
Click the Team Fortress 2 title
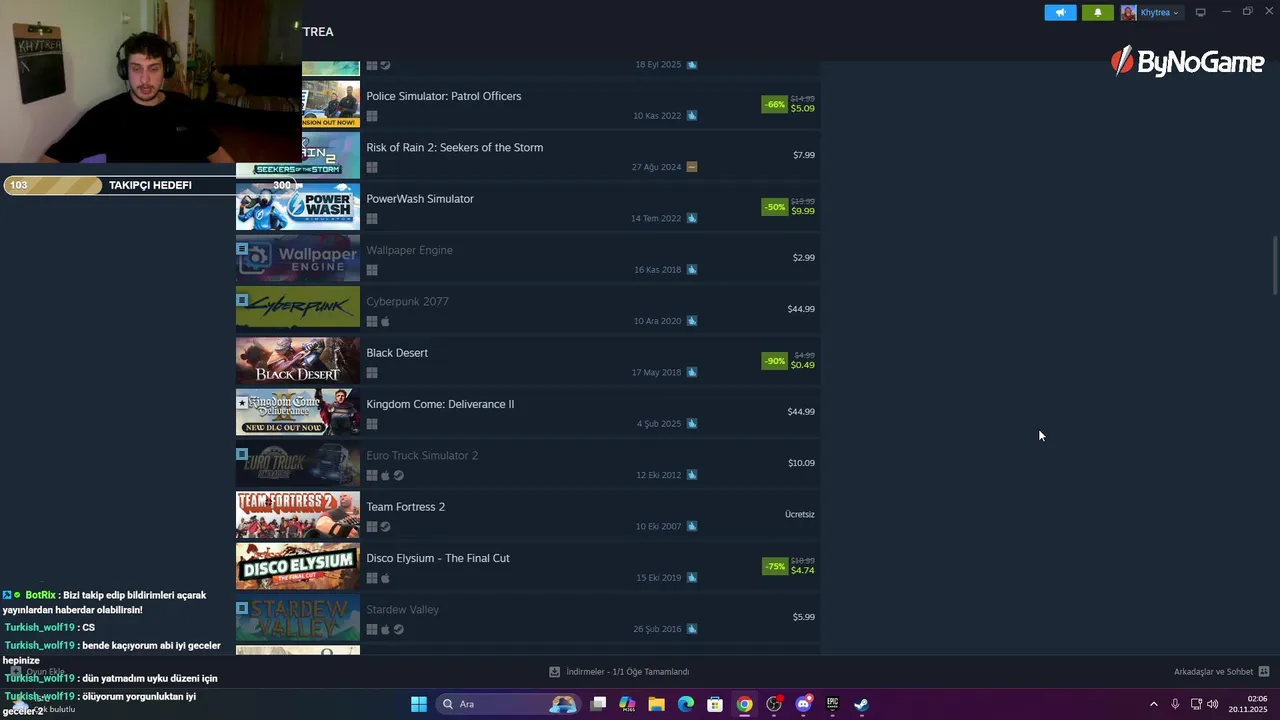406,507
